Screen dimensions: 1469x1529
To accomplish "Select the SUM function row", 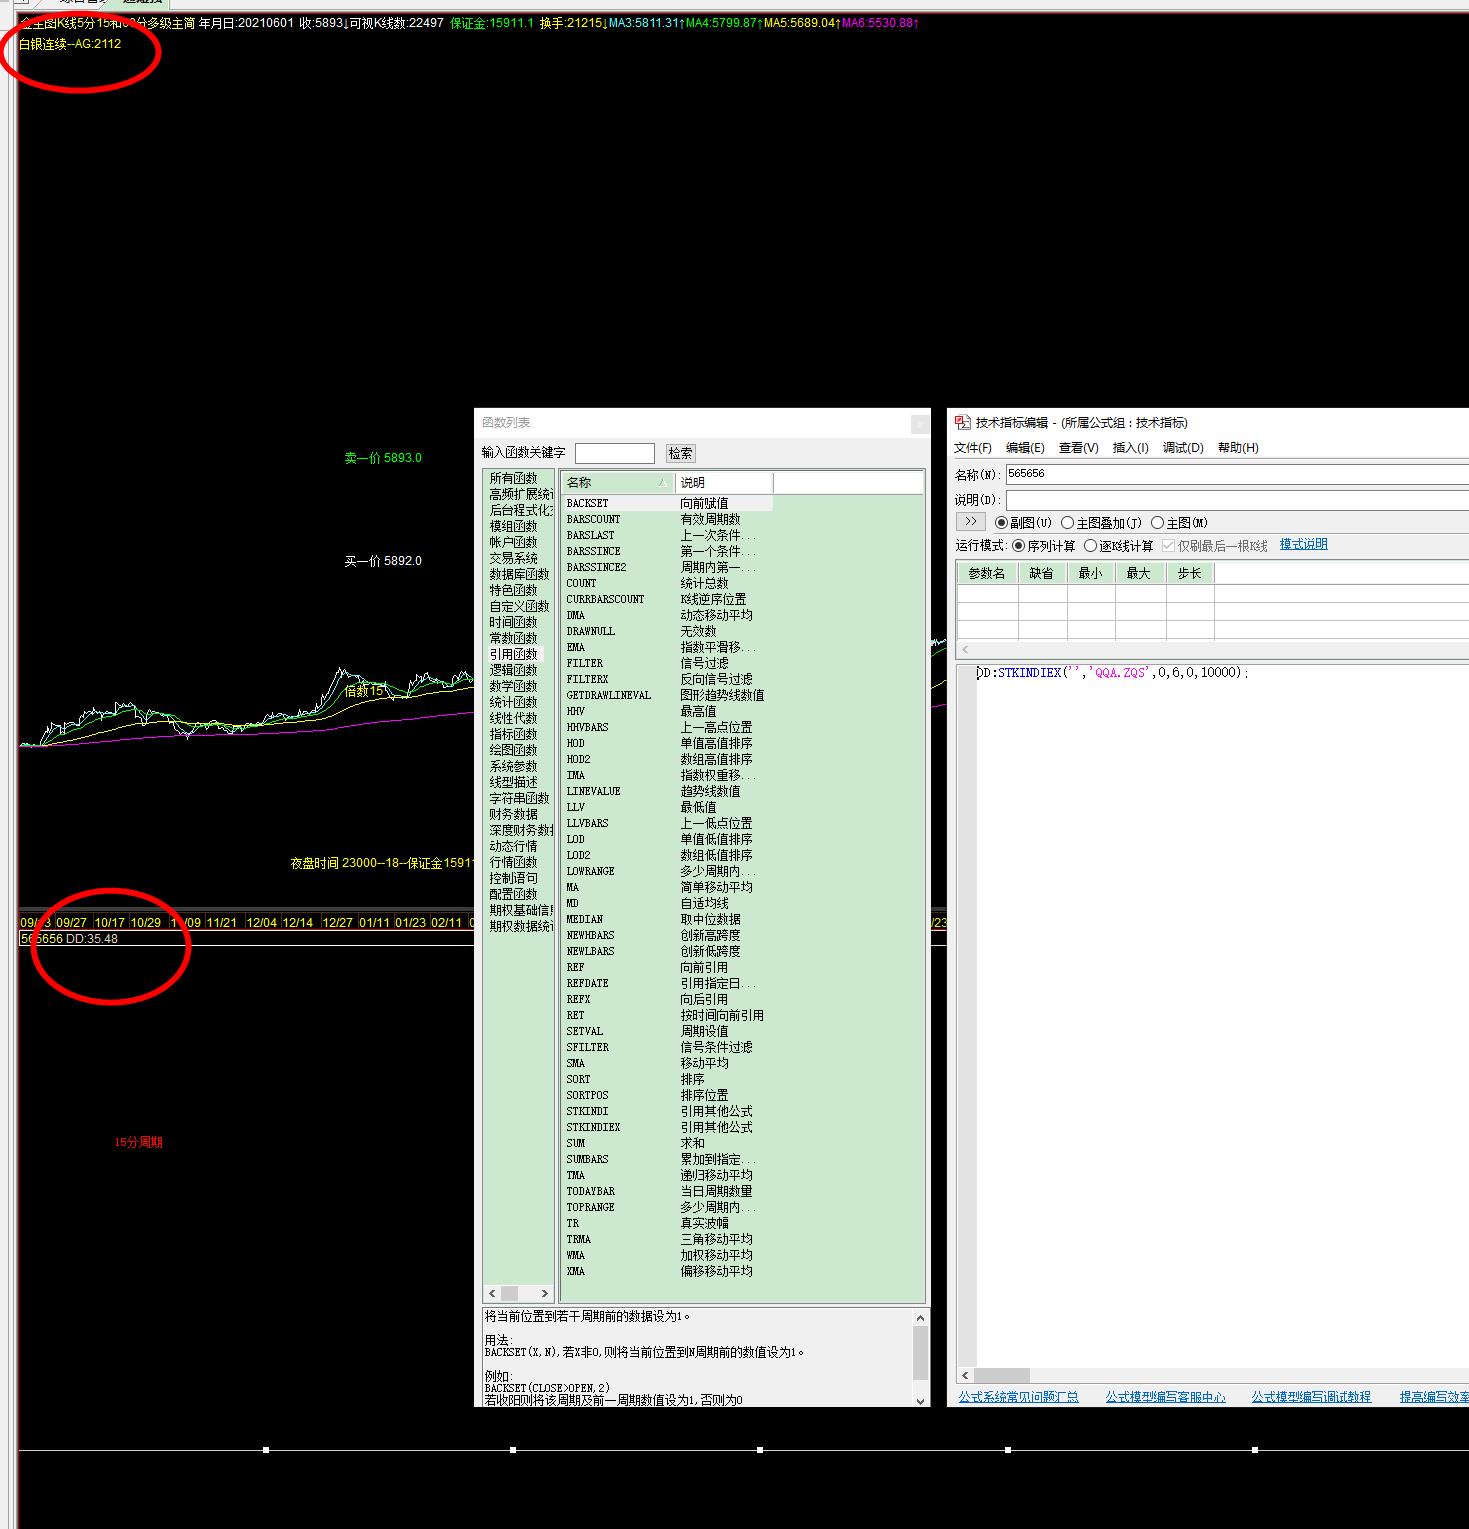I will [x=668, y=1144].
